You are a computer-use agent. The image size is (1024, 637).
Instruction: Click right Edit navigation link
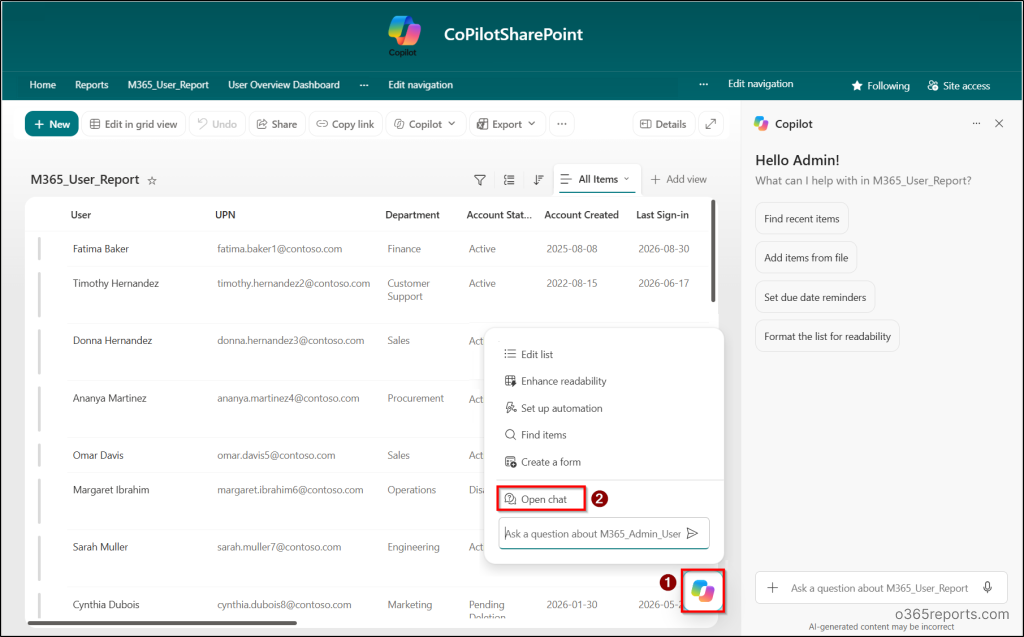pyautogui.click(x=760, y=84)
